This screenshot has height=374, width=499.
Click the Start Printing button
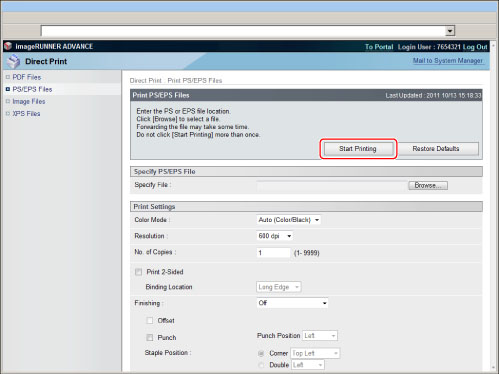[x=358, y=149]
